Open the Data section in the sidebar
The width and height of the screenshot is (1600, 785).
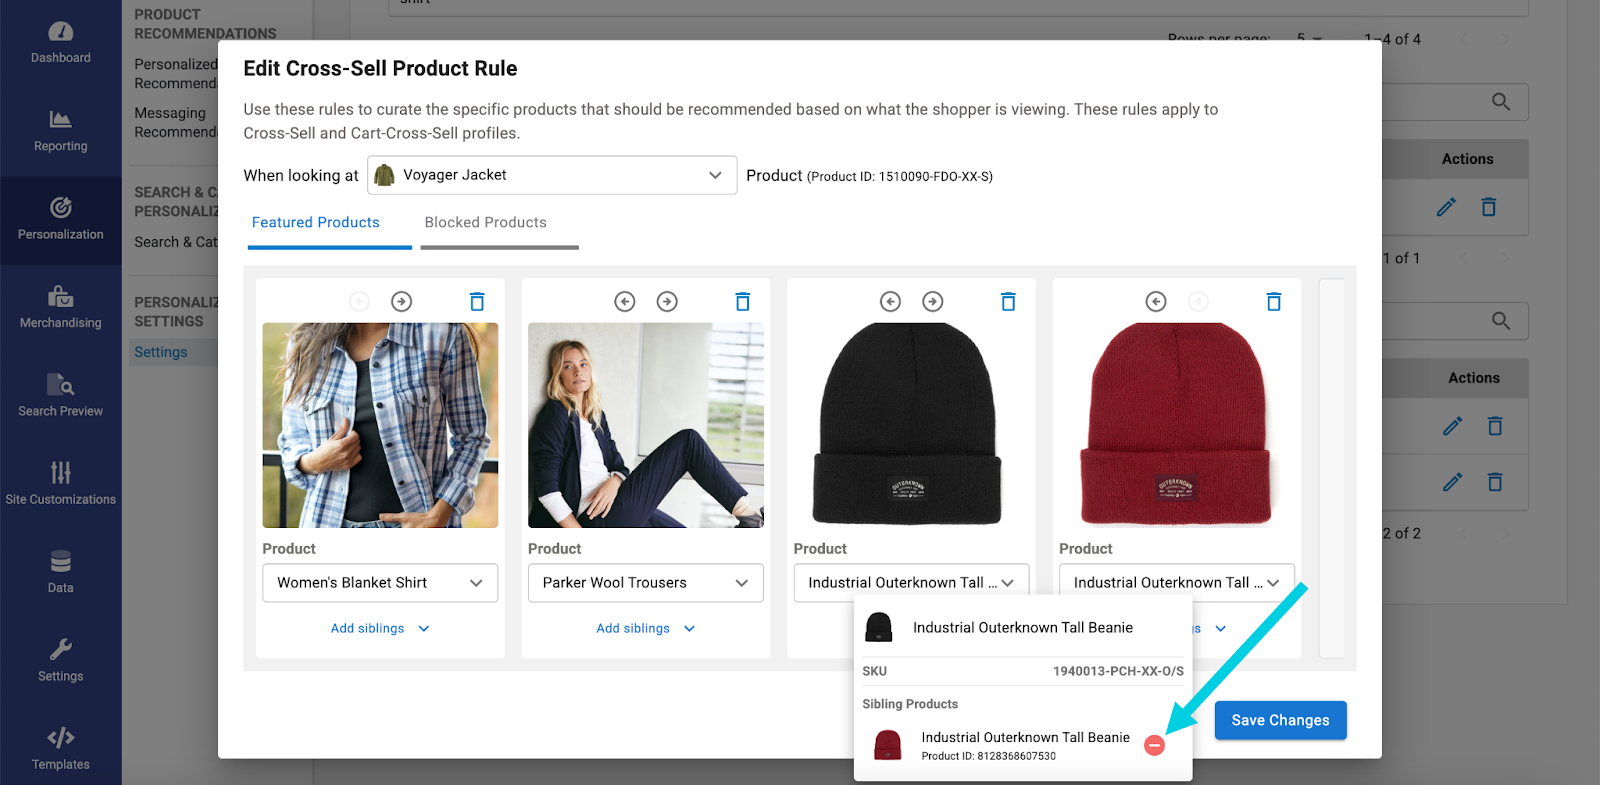pos(60,573)
